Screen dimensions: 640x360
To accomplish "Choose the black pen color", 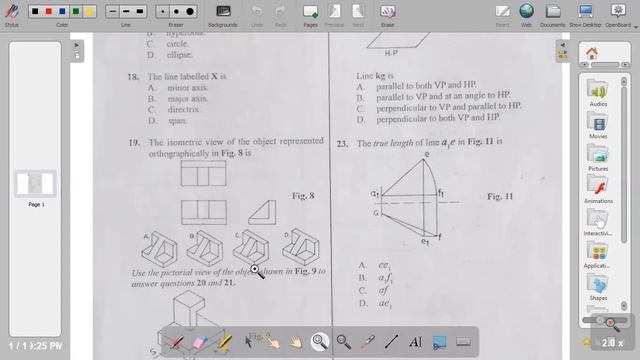I will tap(35, 11).
